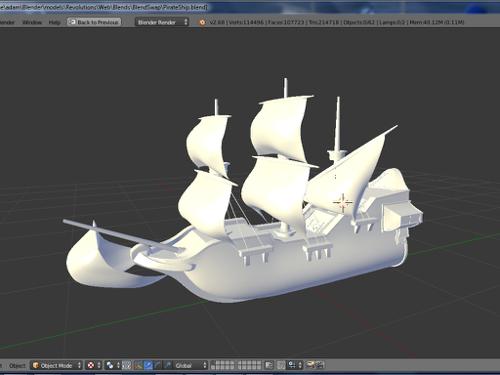Click the Mem:40.12M memory readout
The image size is (500, 375).
(437, 22)
